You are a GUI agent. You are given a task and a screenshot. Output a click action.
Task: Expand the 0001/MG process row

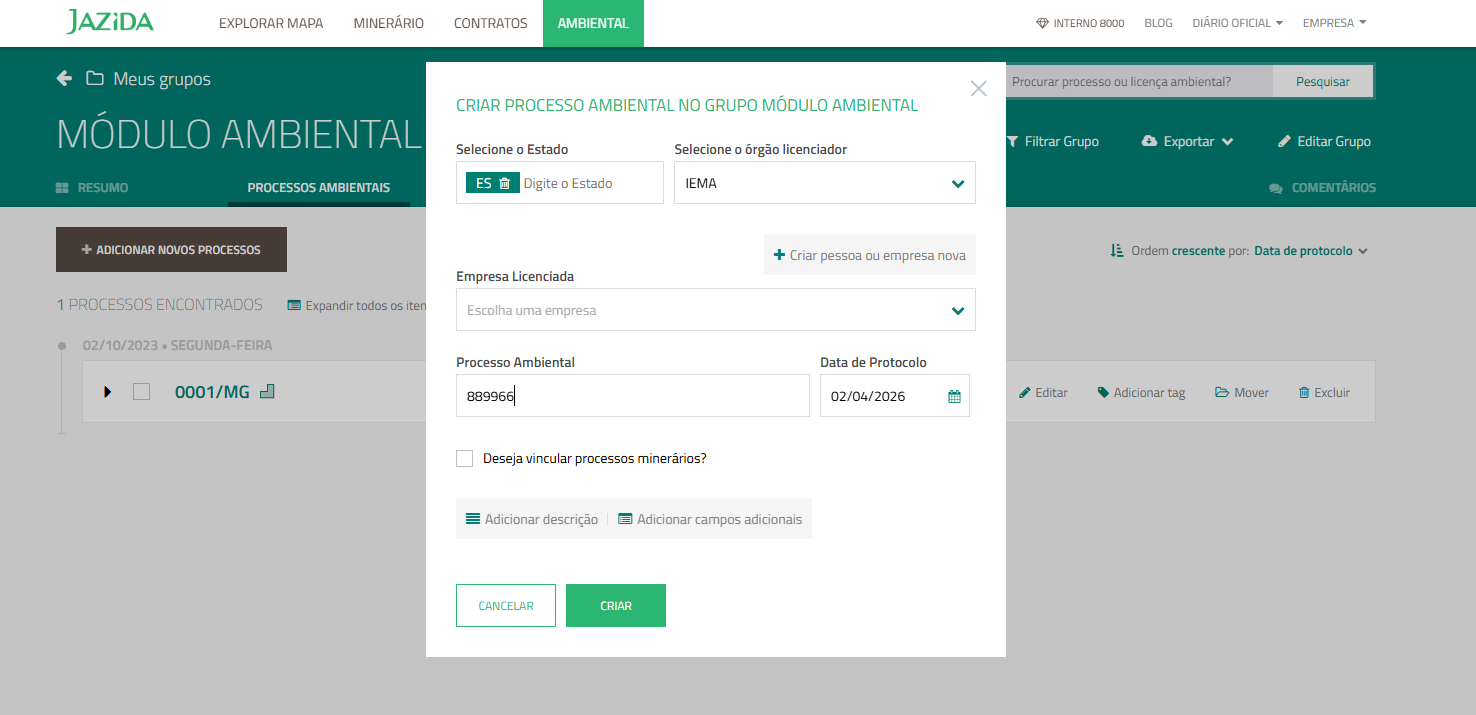tap(107, 392)
